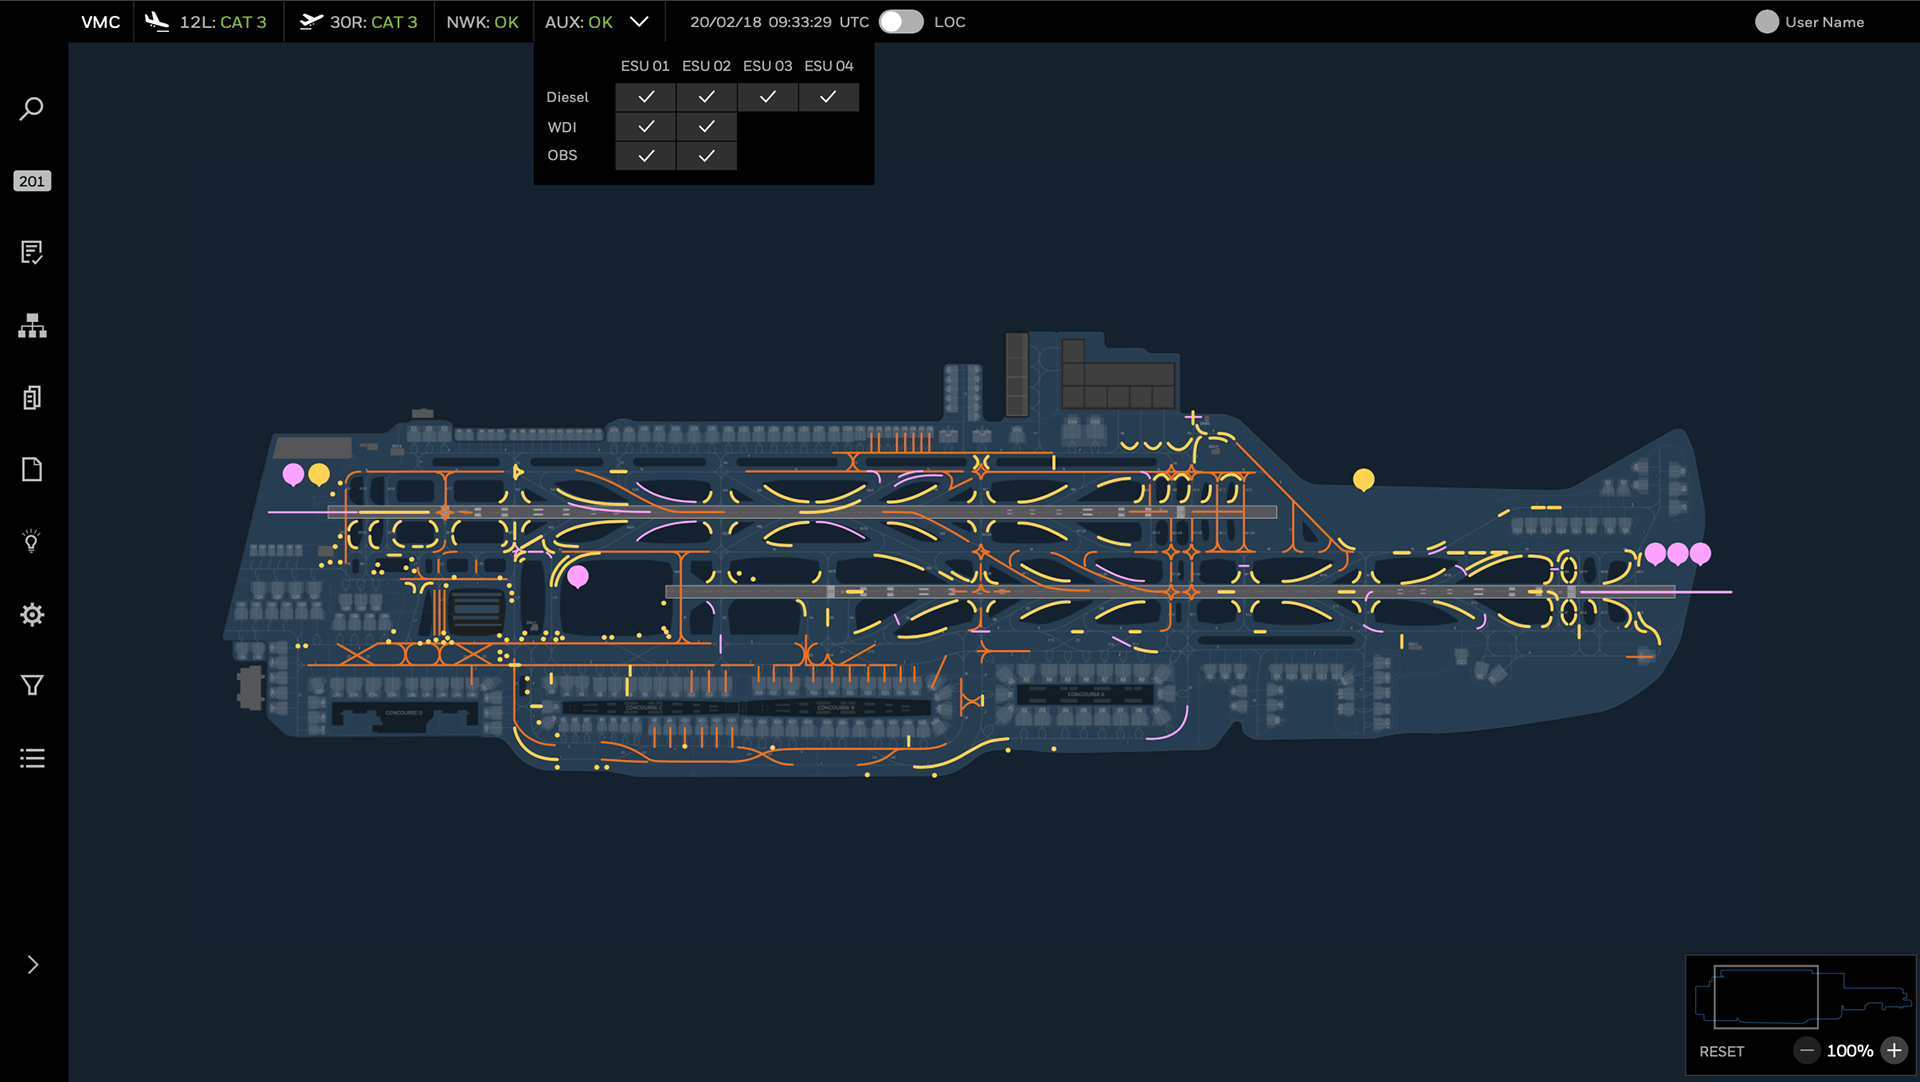Image resolution: width=1920 pixels, height=1082 pixels.
Task: Open the single page document icon
Action: [x=32, y=470]
